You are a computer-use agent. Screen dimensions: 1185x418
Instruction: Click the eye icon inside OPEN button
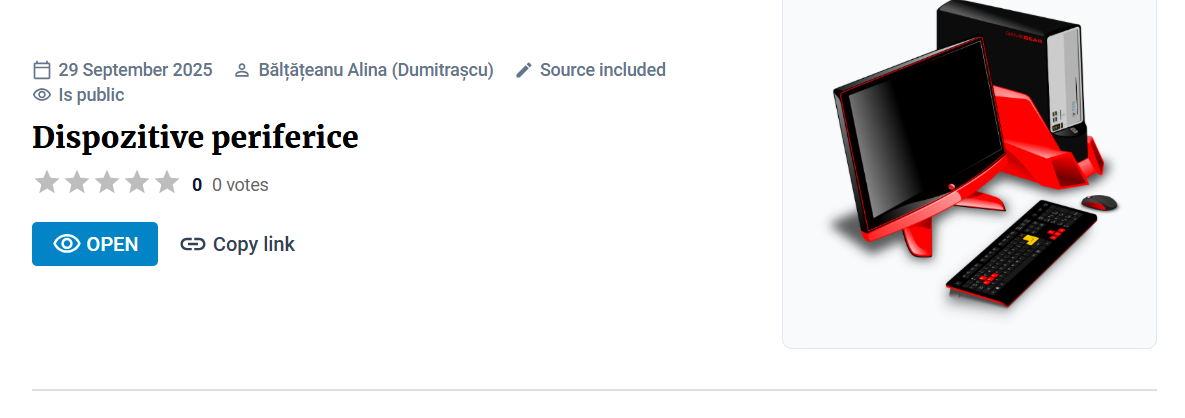67,244
